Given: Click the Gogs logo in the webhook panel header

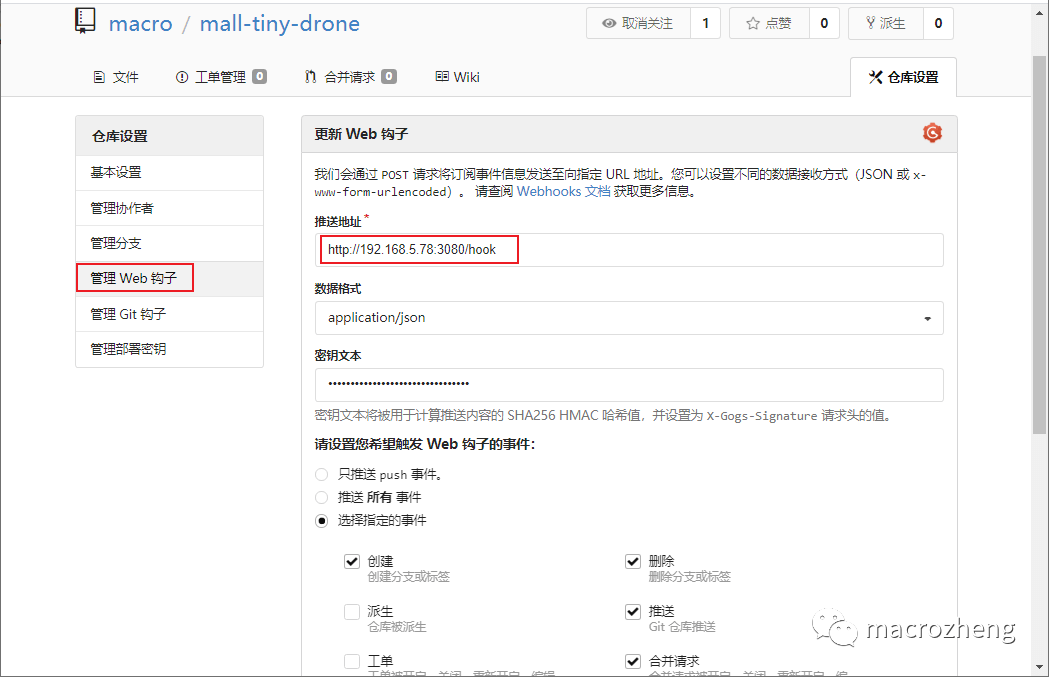Looking at the screenshot, I should (931, 132).
